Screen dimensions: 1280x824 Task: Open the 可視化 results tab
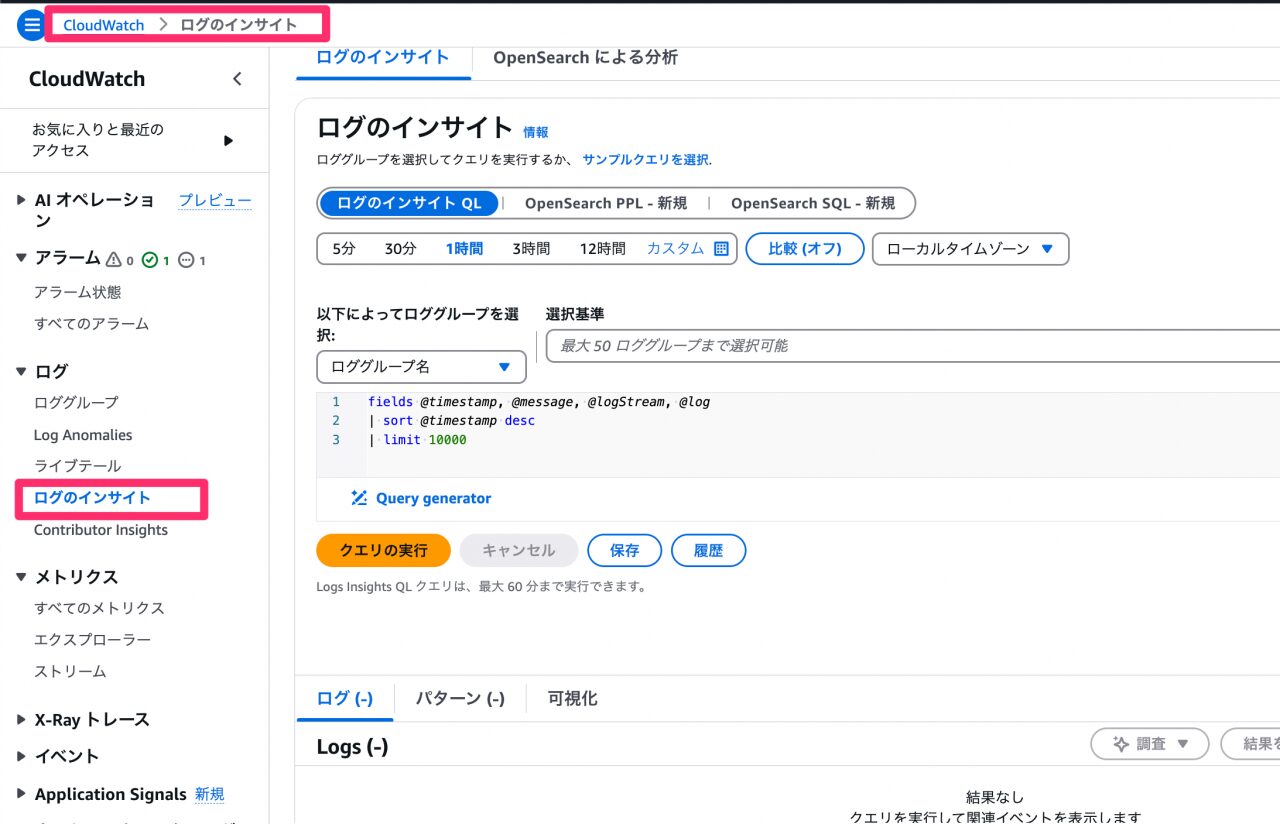[x=573, y=698]
